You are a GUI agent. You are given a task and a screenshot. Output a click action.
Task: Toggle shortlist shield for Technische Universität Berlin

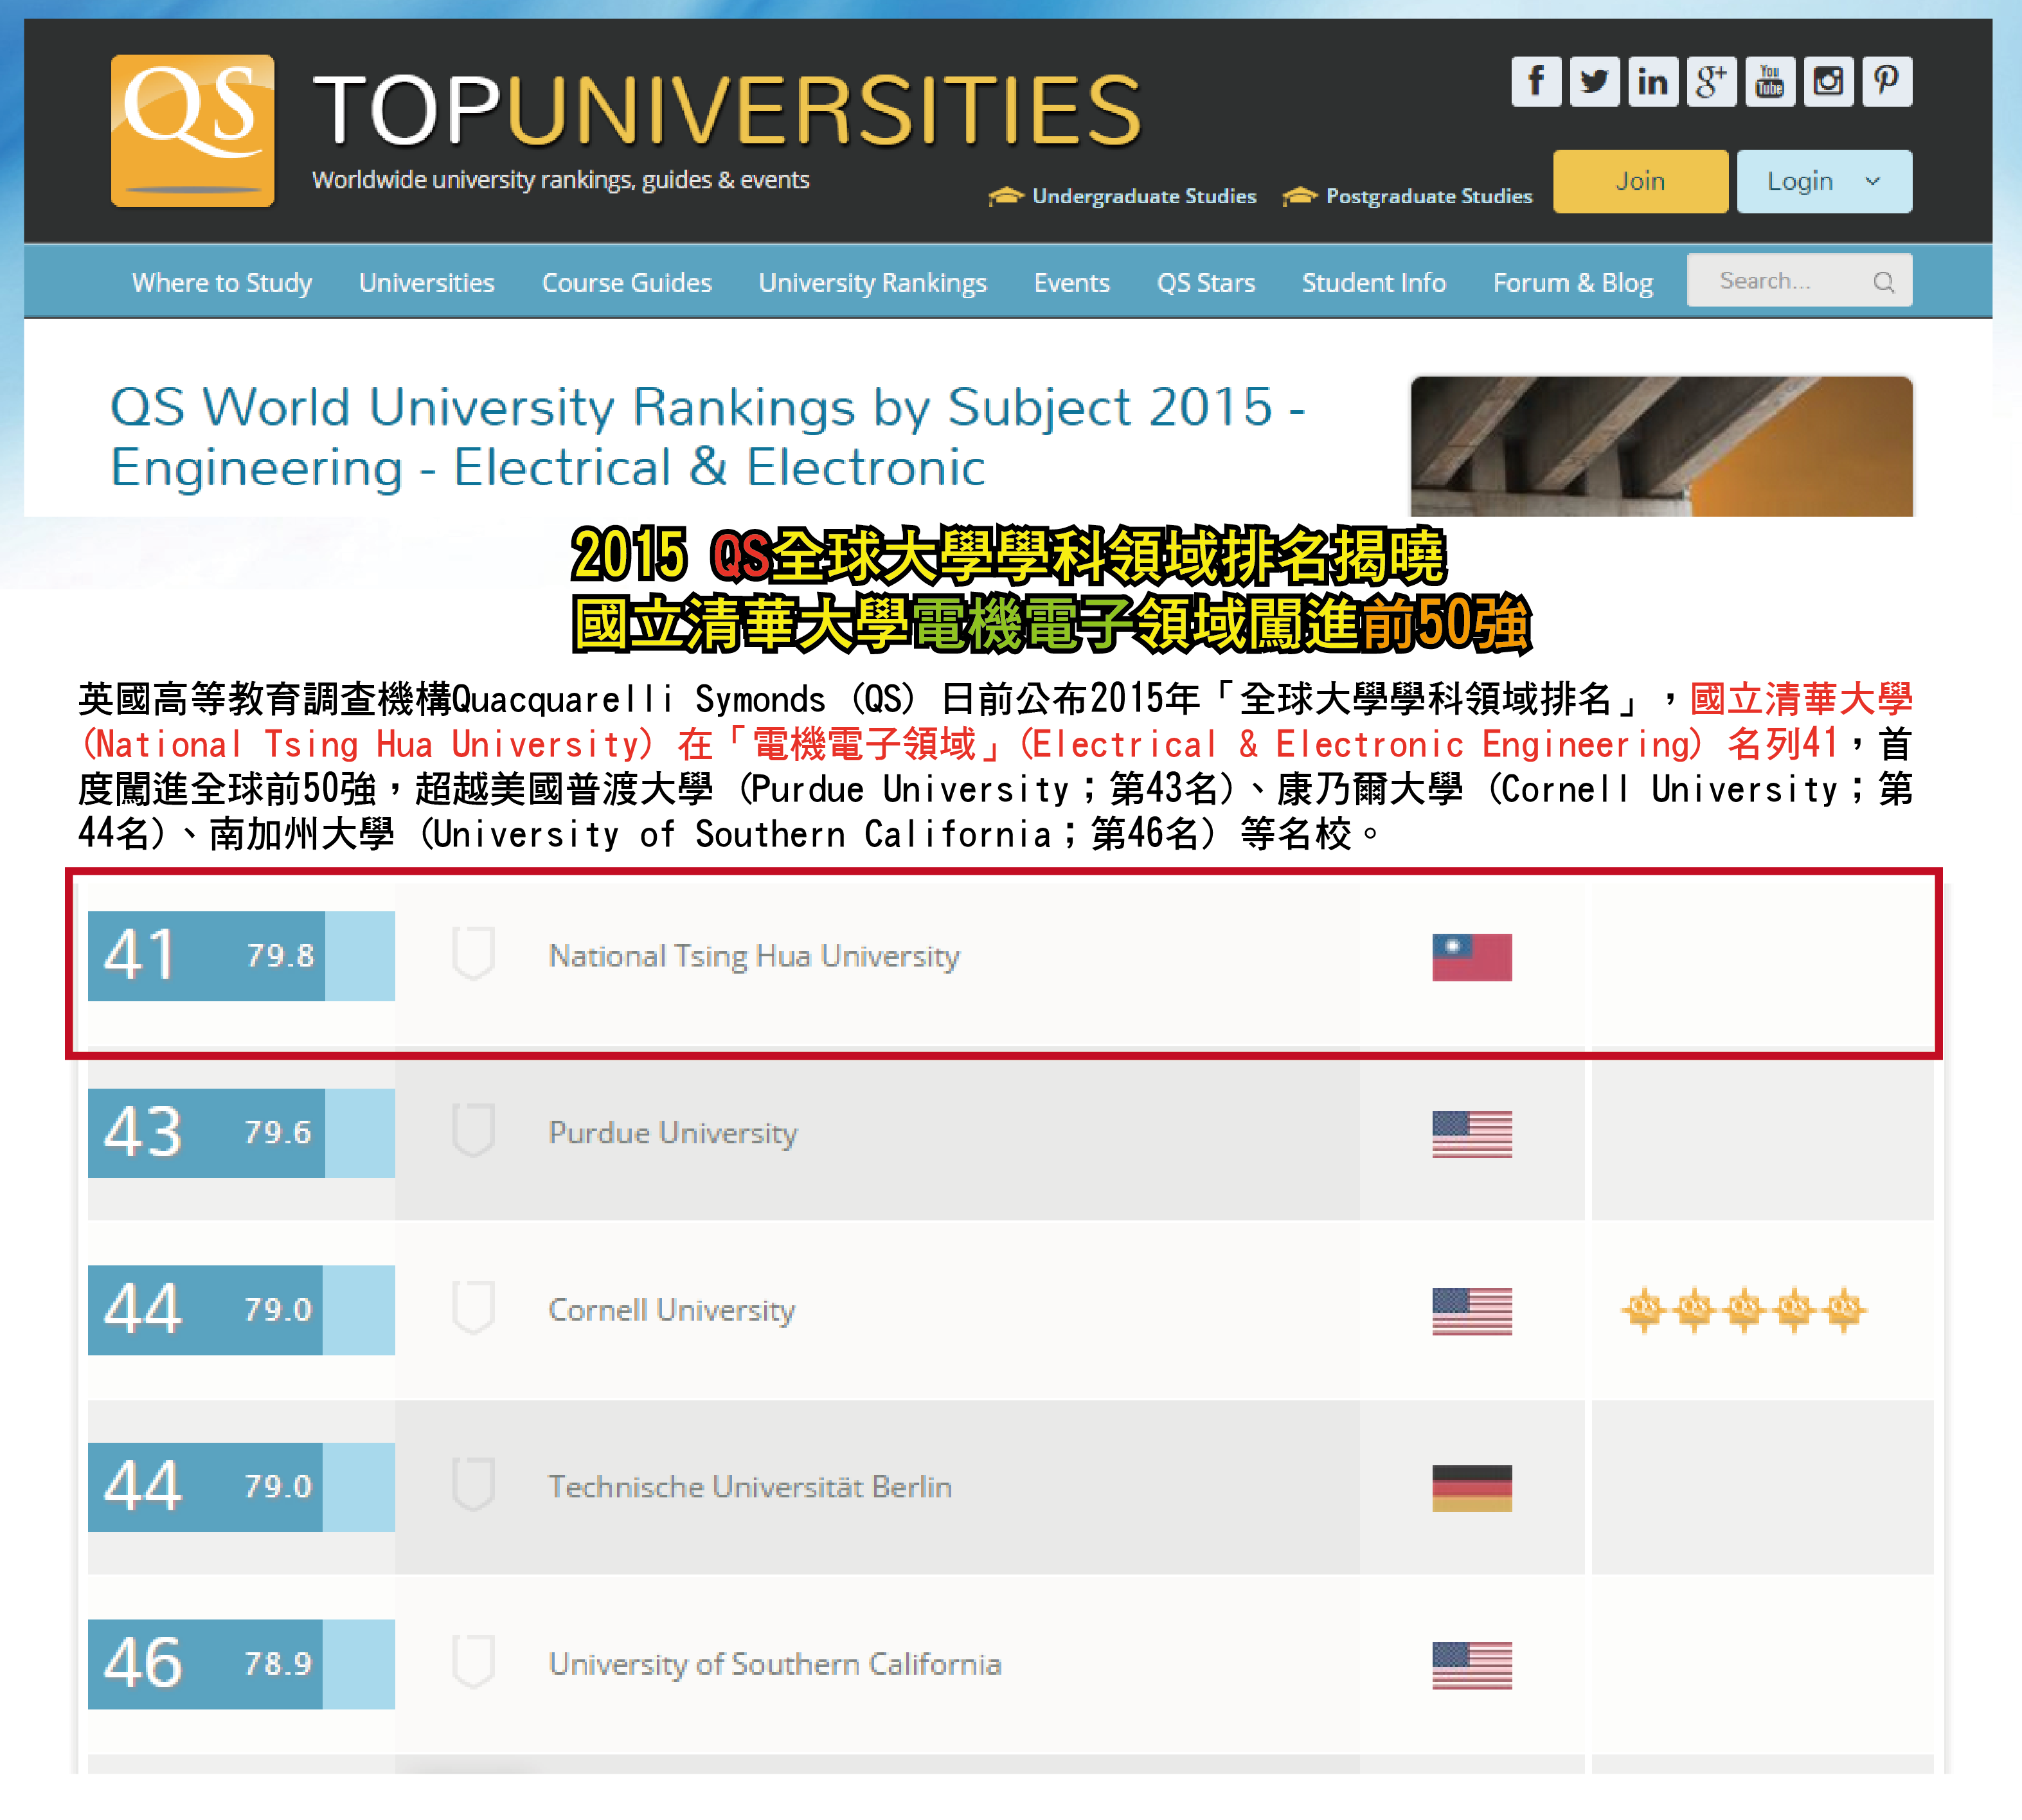click(x=473, y=1484)
